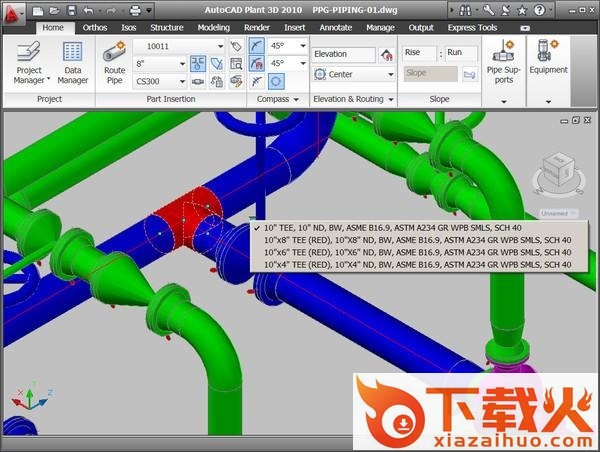Open the Output ribbon tab
600x452 pixels.
click(x=421, y=28)
